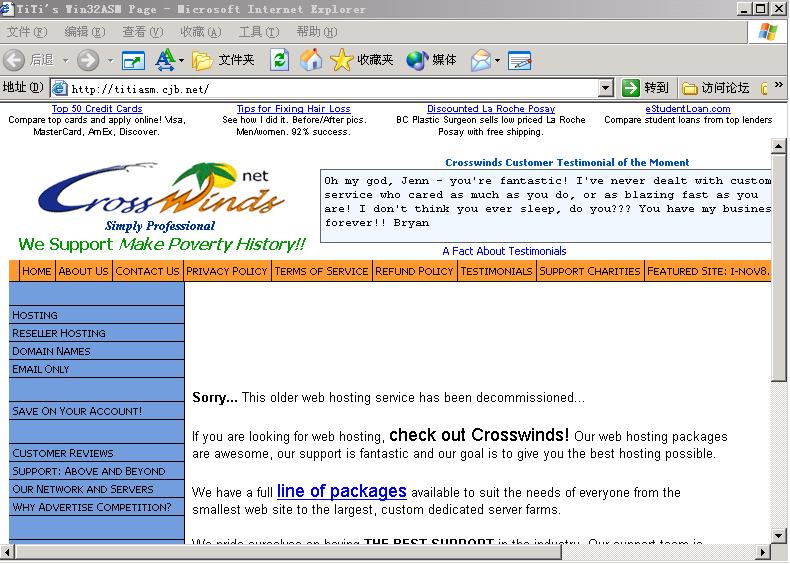
Task: Open the Favorites star button
Action: click(x=362, y=60)
